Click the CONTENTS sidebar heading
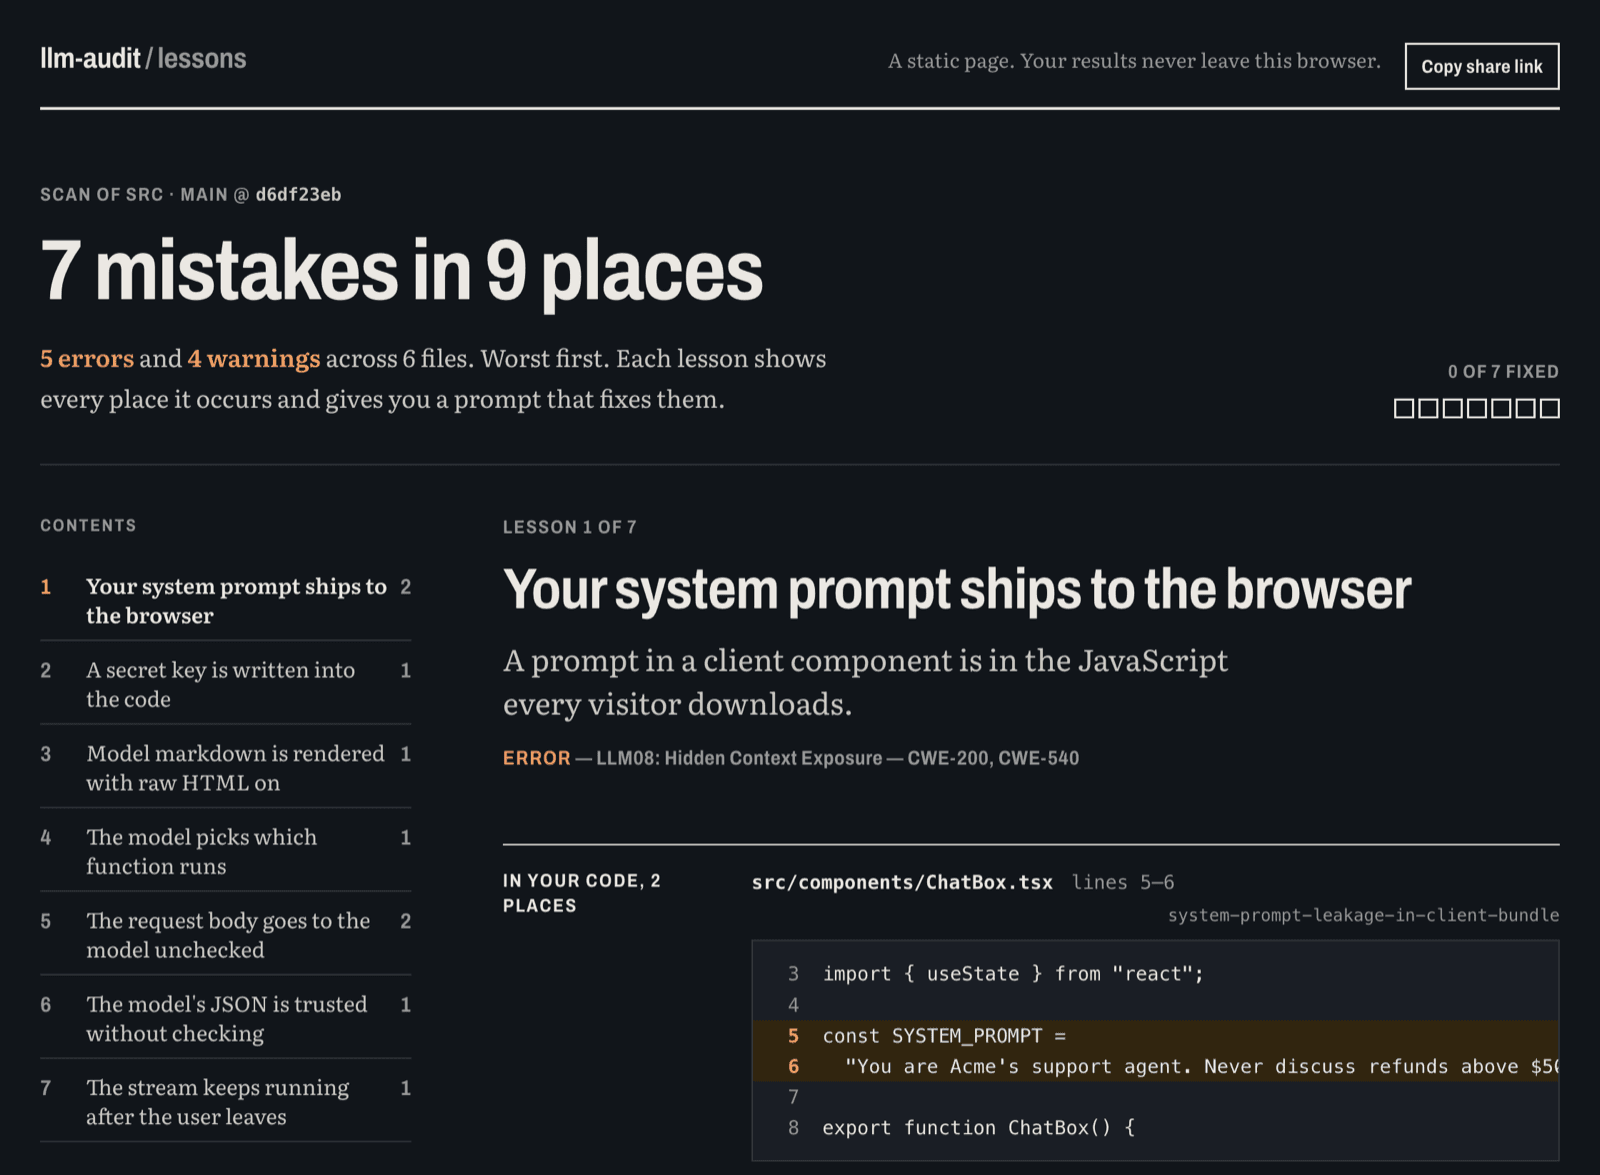1600x1175 pixels. point(88,526)
